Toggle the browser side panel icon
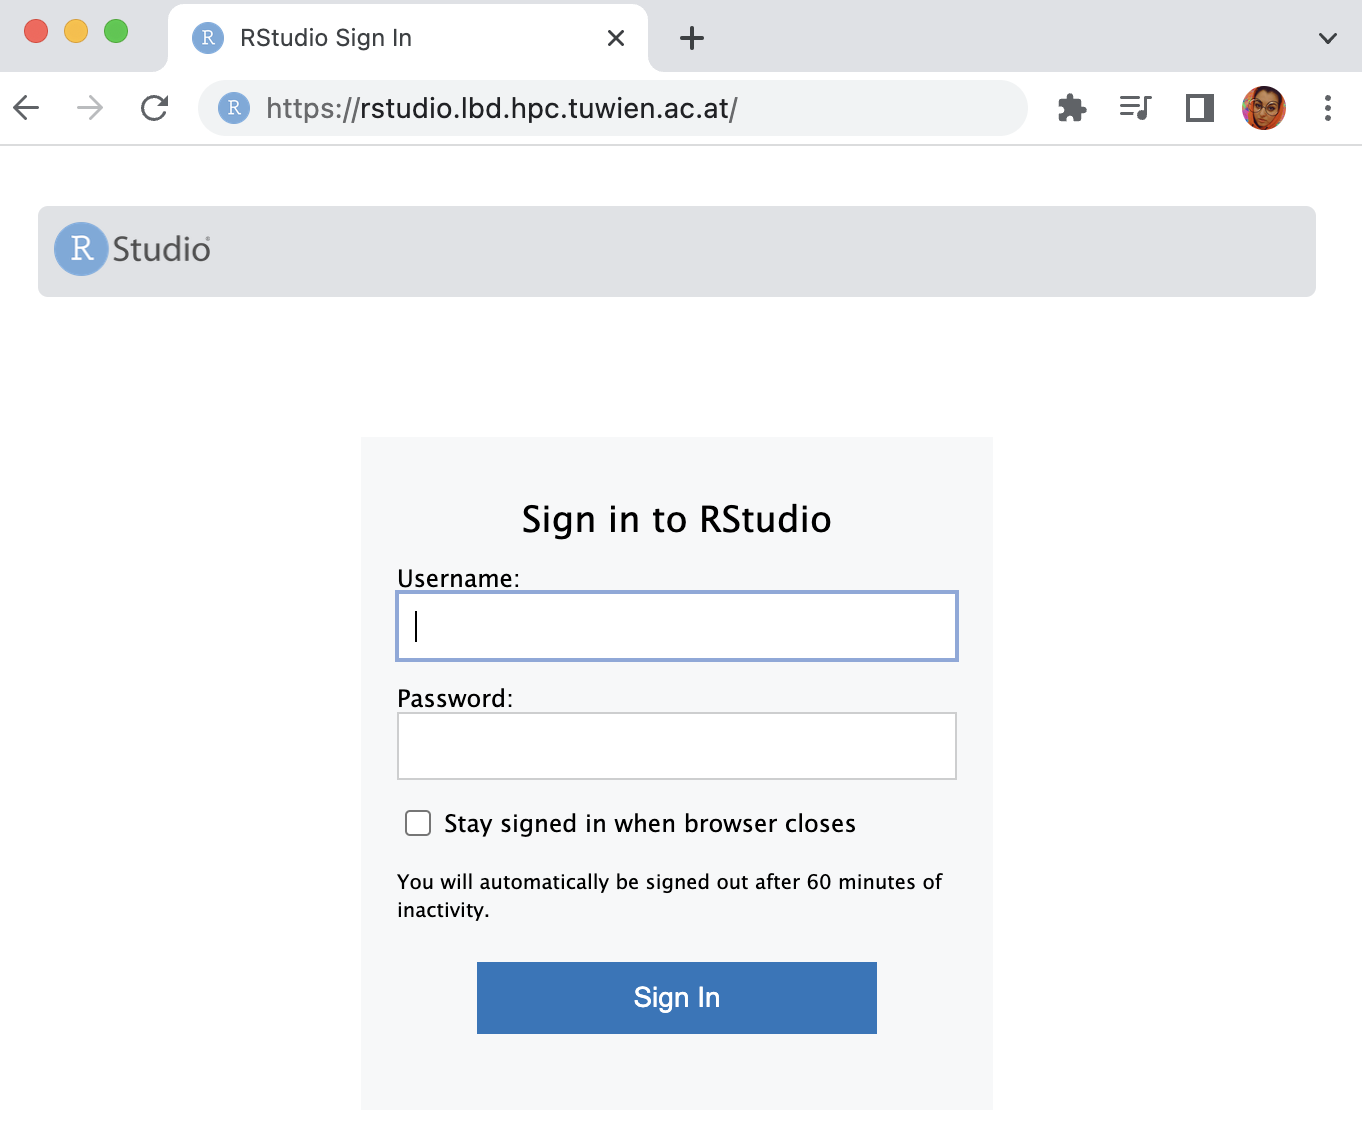1362x1132 pixels. 1200,108
